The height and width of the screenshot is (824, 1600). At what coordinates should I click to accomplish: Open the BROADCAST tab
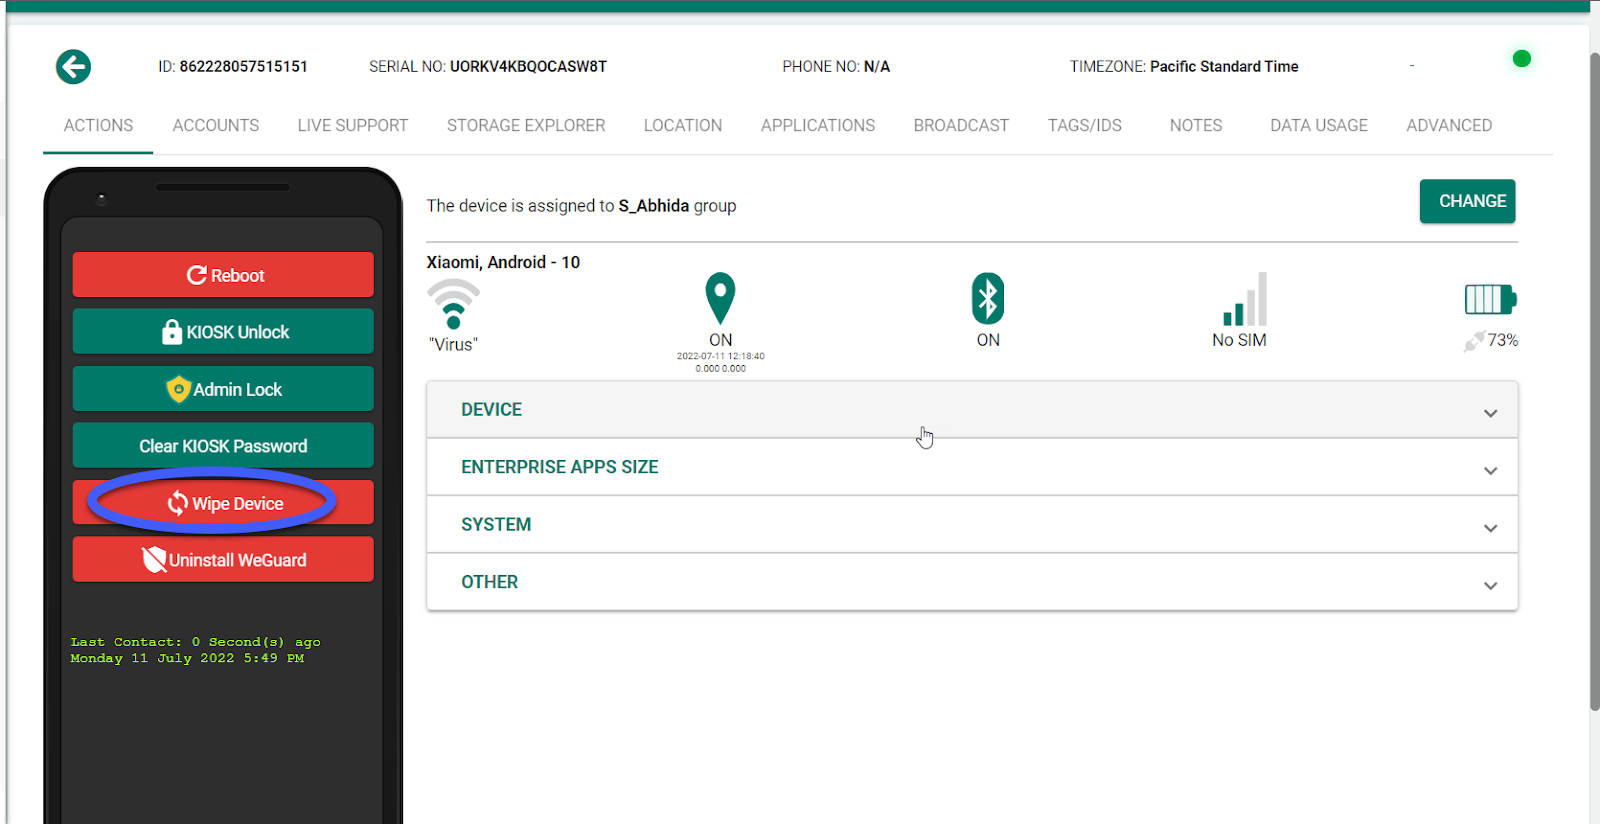961,125
